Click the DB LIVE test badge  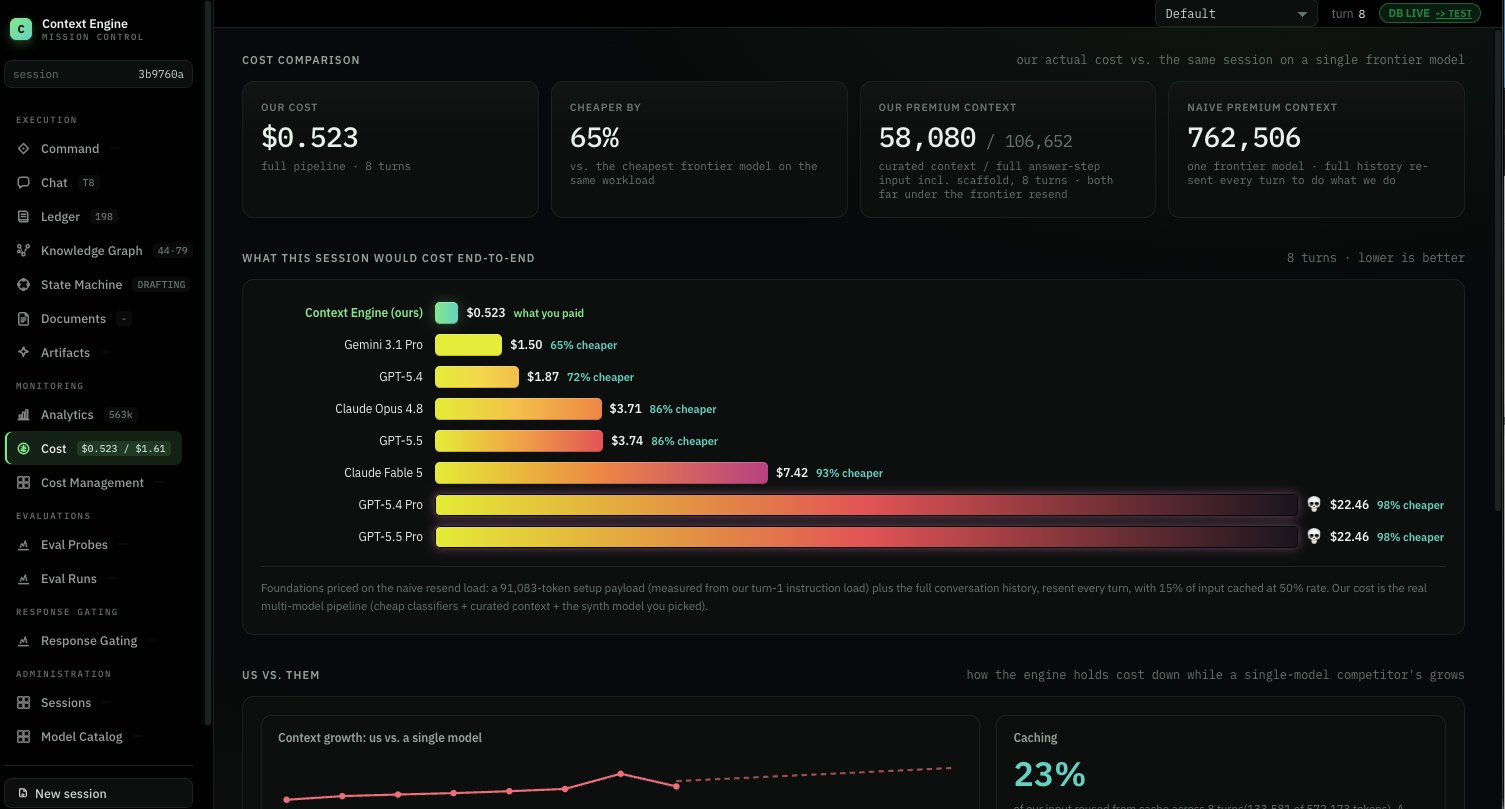coord(1429,14)
